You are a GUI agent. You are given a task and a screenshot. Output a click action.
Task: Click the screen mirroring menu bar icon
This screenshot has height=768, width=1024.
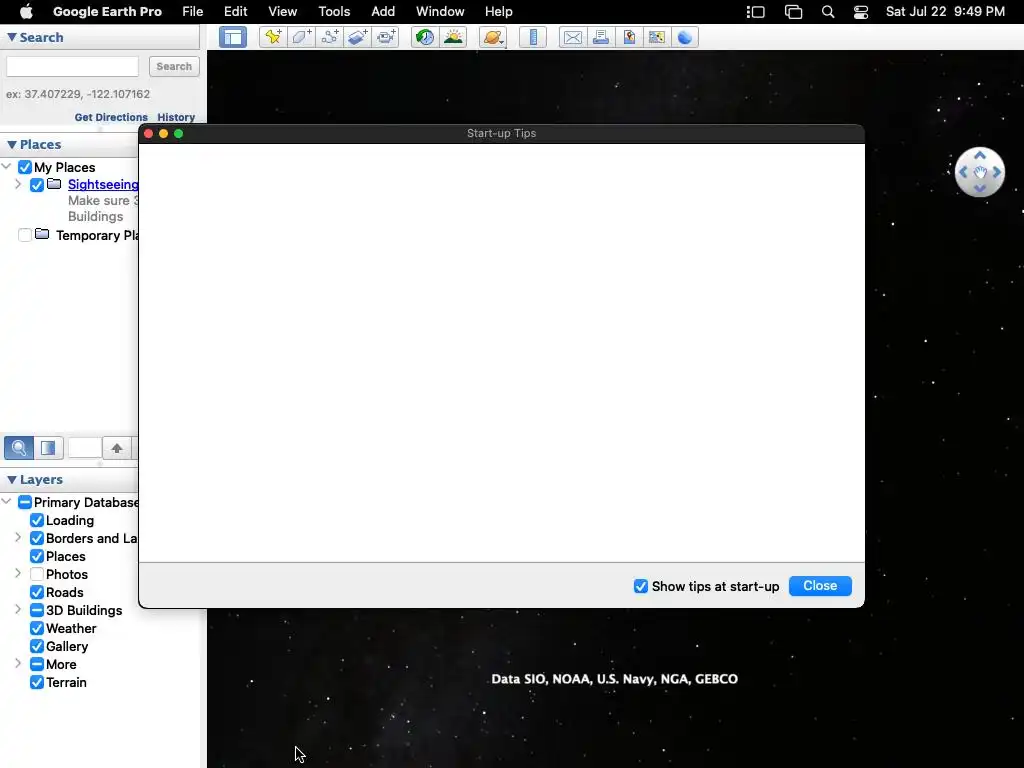[793, 12]
